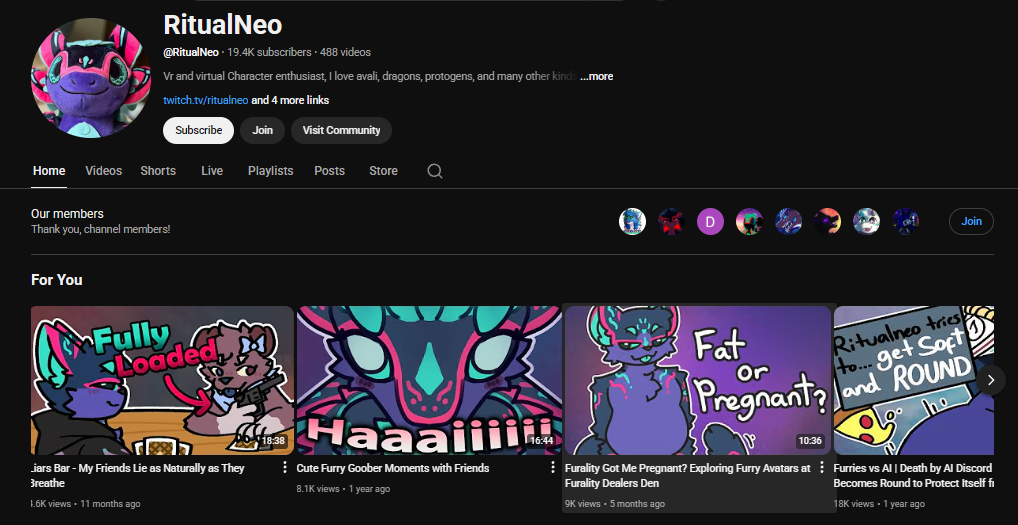Subscribe to the RitualNeo channel
Viewport: 1018px width, 525px height.
(198, 130)
